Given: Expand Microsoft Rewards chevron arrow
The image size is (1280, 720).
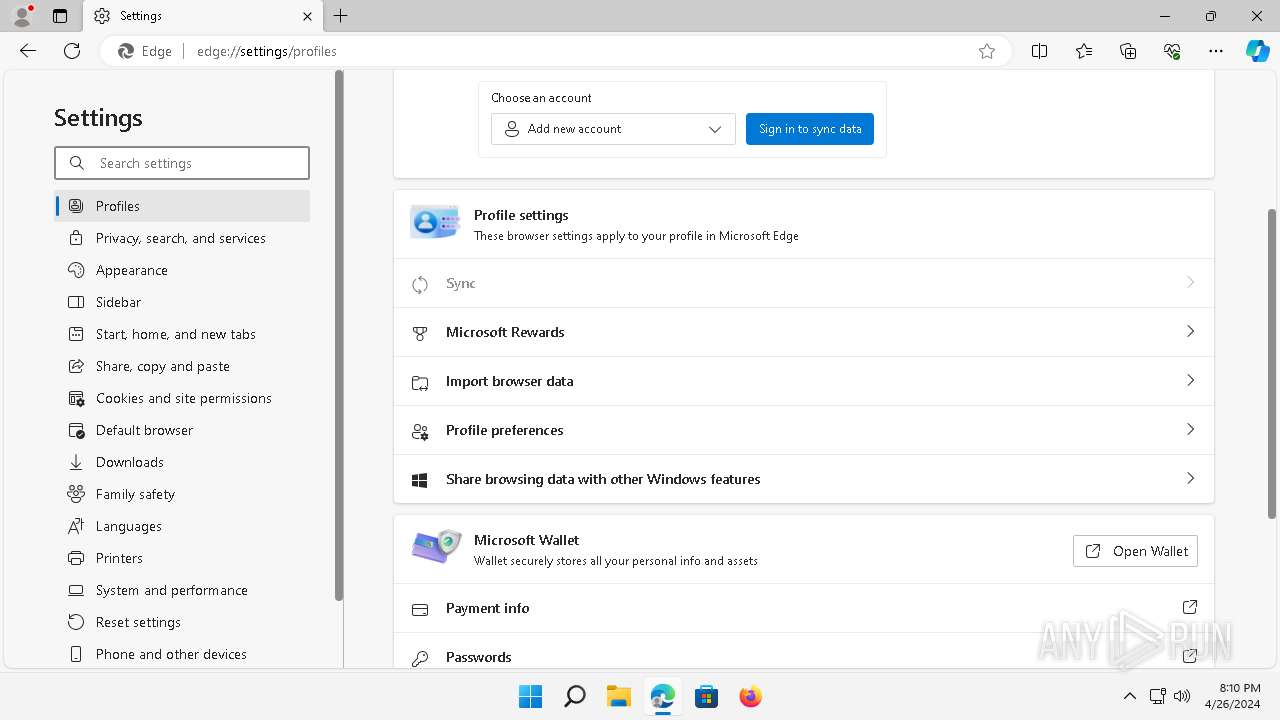Looking at the screenshot, I should point(1190,331).
